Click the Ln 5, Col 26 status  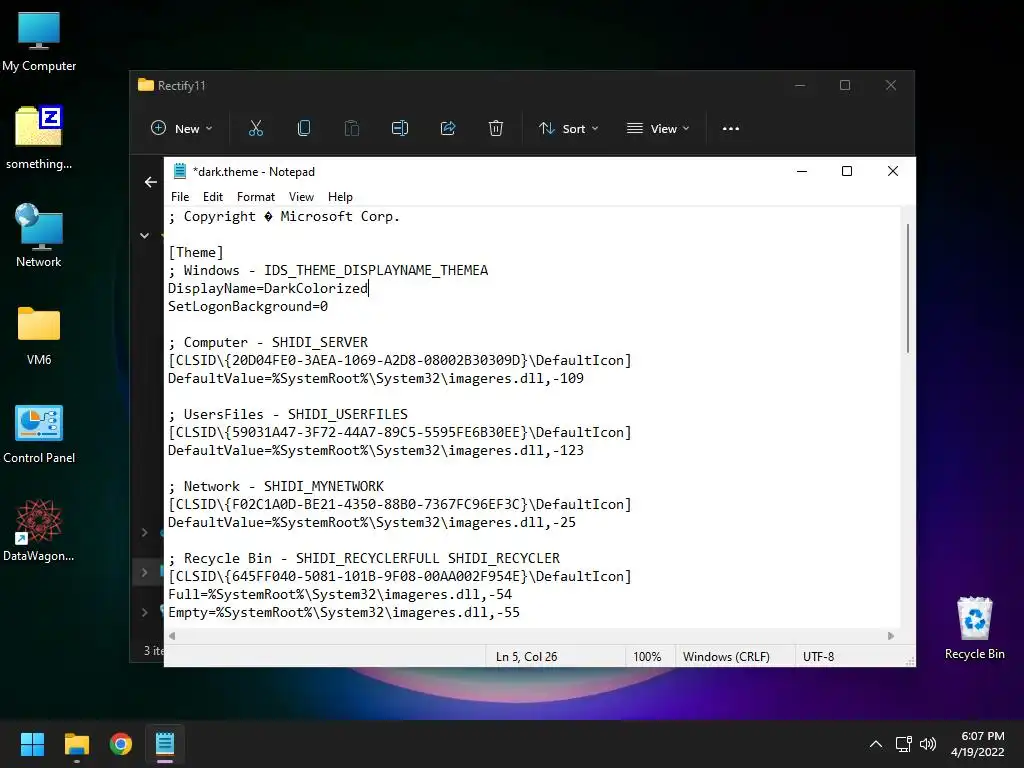coord(526,657)
